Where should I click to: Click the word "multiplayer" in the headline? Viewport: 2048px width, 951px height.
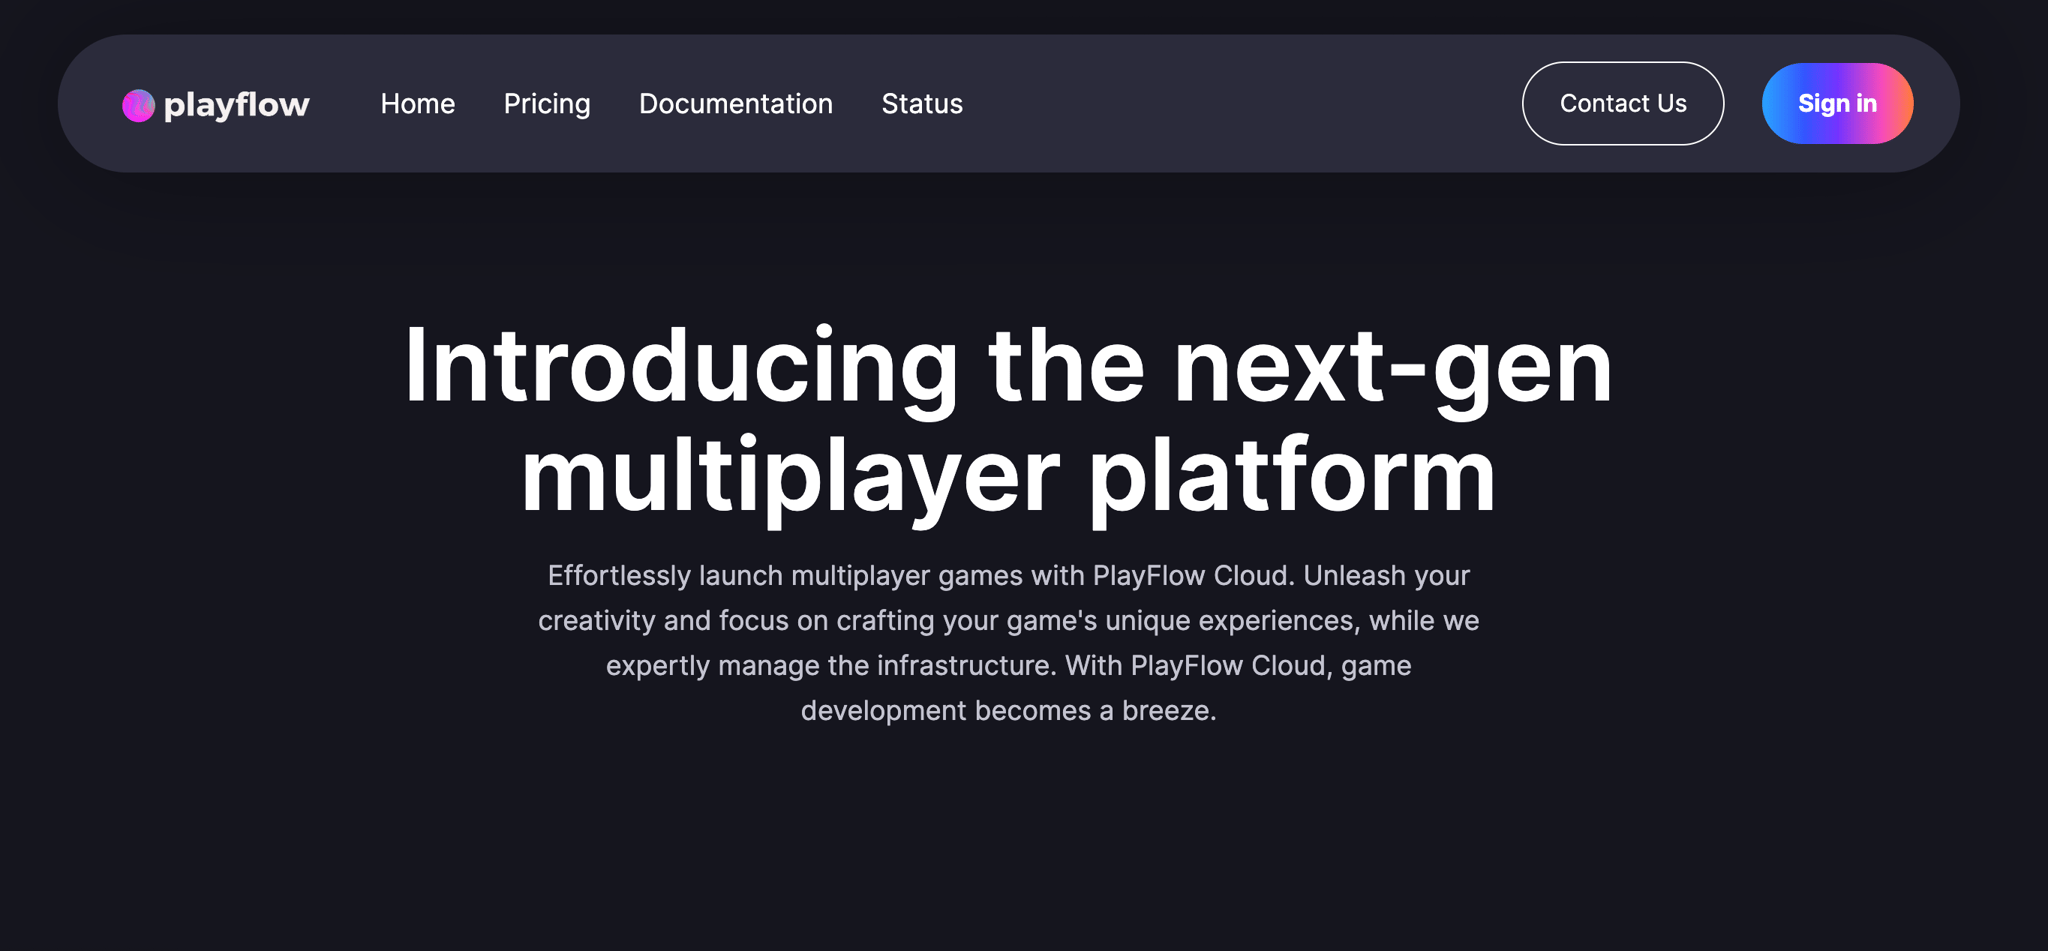pyautogui.click(x=789, y=475)
